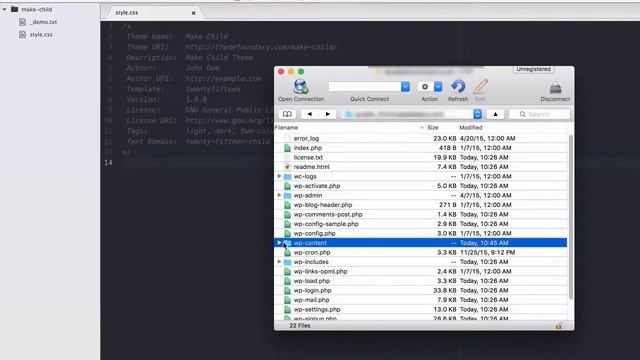Open _demo.txt in the editor sidebar
The width and height of the screenshot is (640, 360).
(43, 22)
